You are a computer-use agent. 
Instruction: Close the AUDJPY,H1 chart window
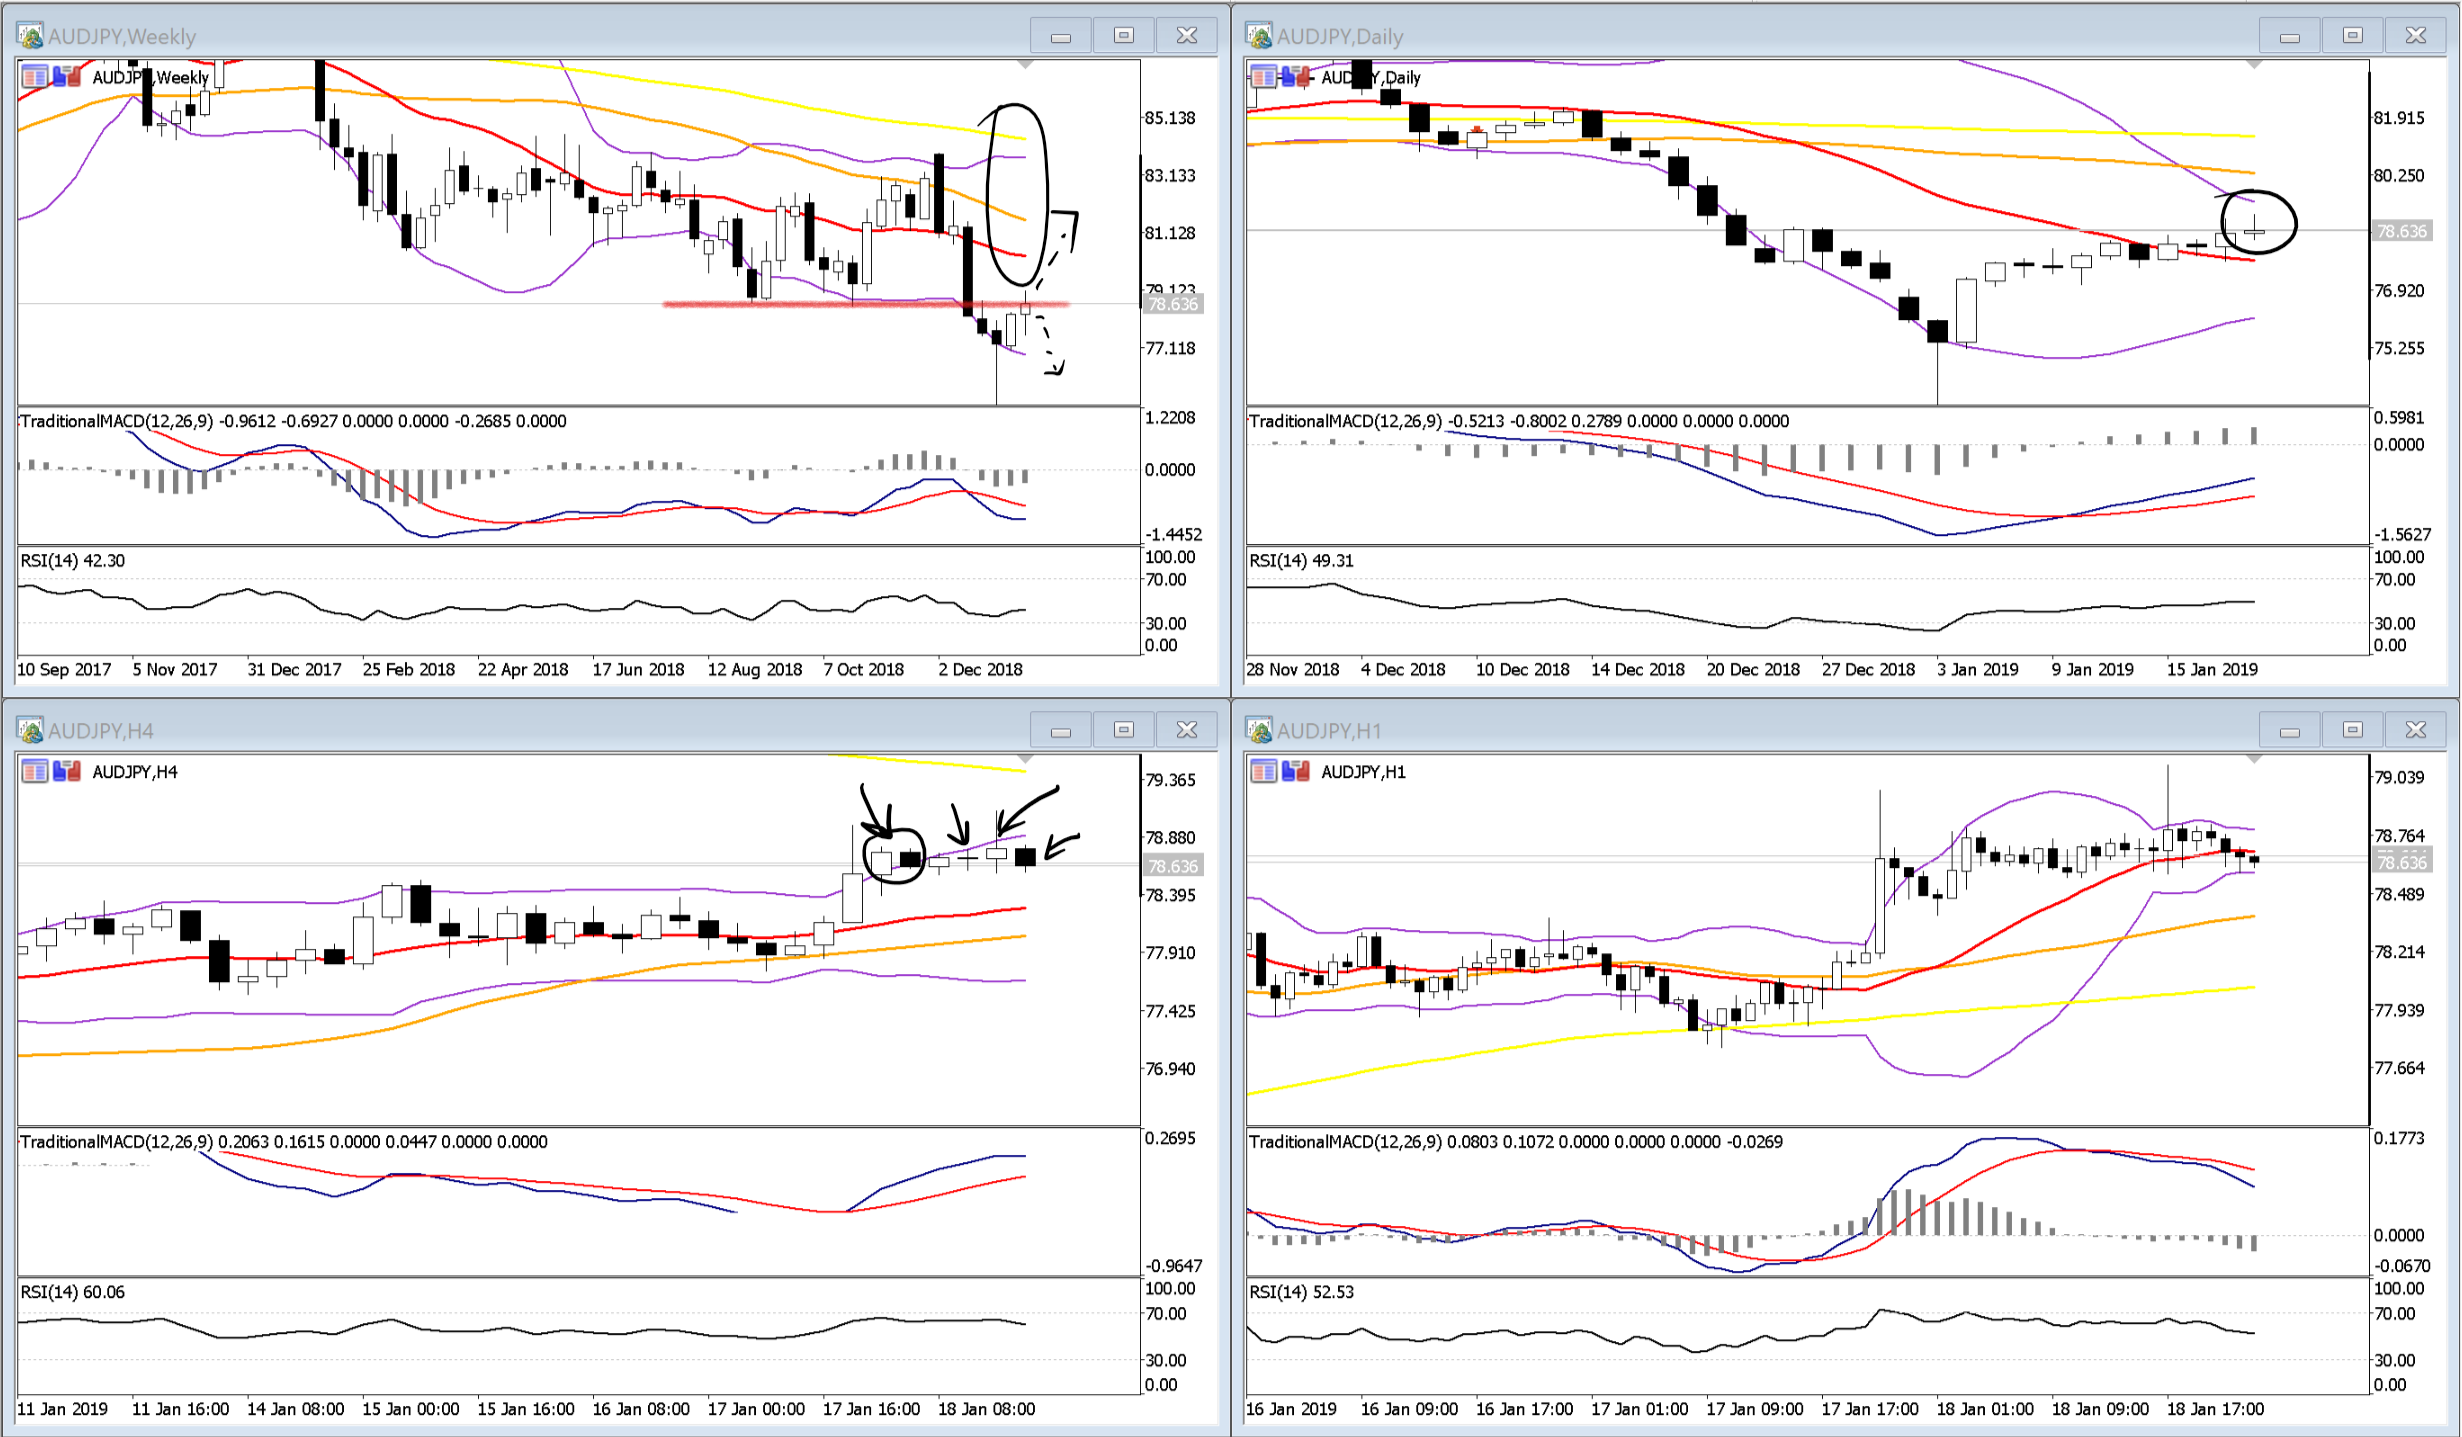coord(2416,731)
